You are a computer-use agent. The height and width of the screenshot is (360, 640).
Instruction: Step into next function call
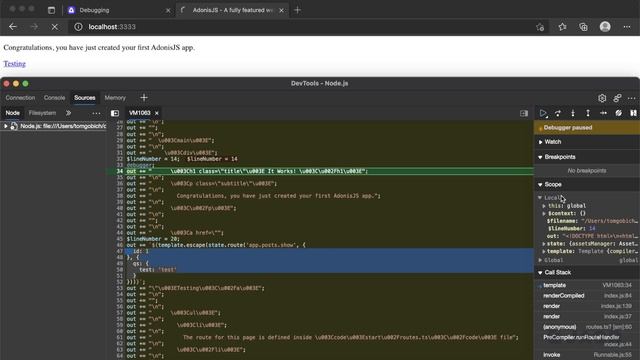(573, 113)
